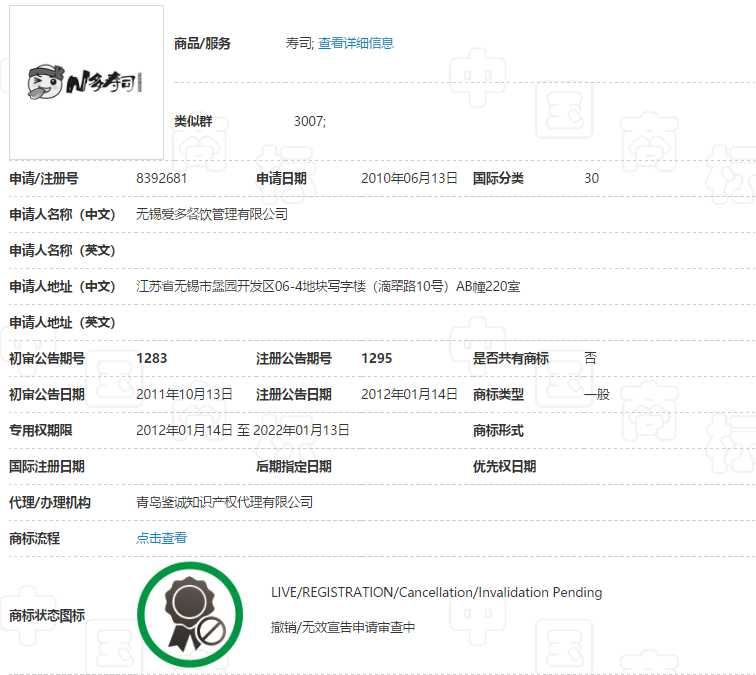
Task: Select preliminary announcement issue number 1283
Action: coord(152,358)
